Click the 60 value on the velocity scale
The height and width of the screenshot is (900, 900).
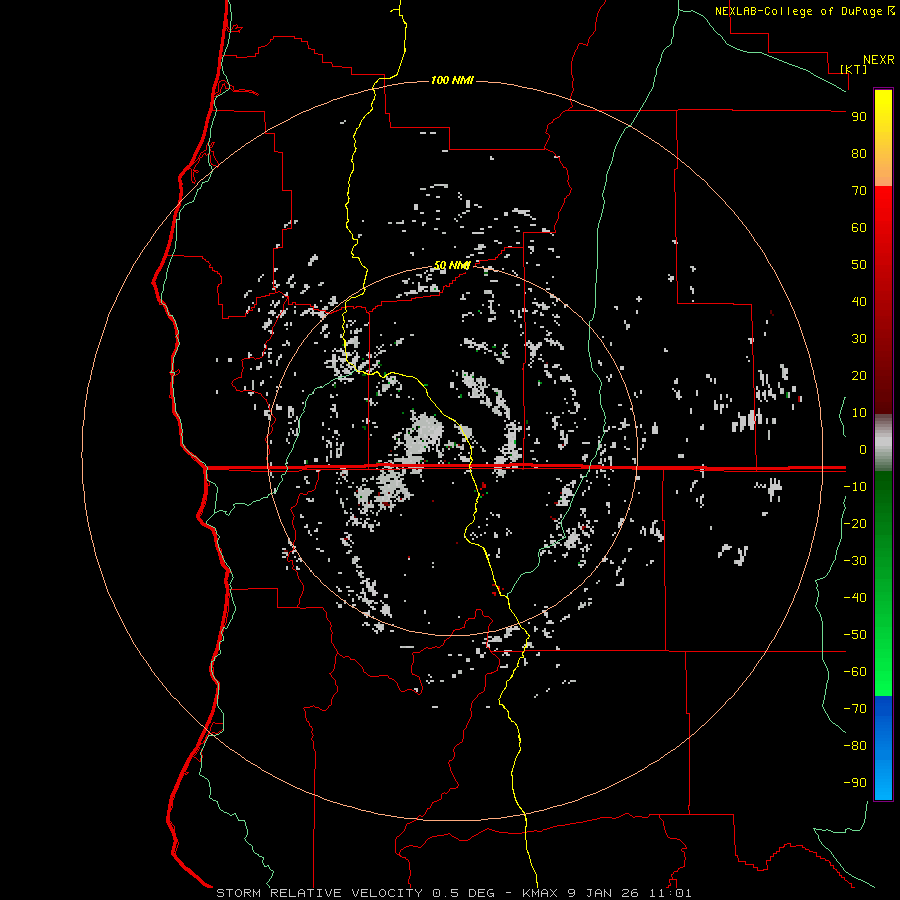(859, 228)
